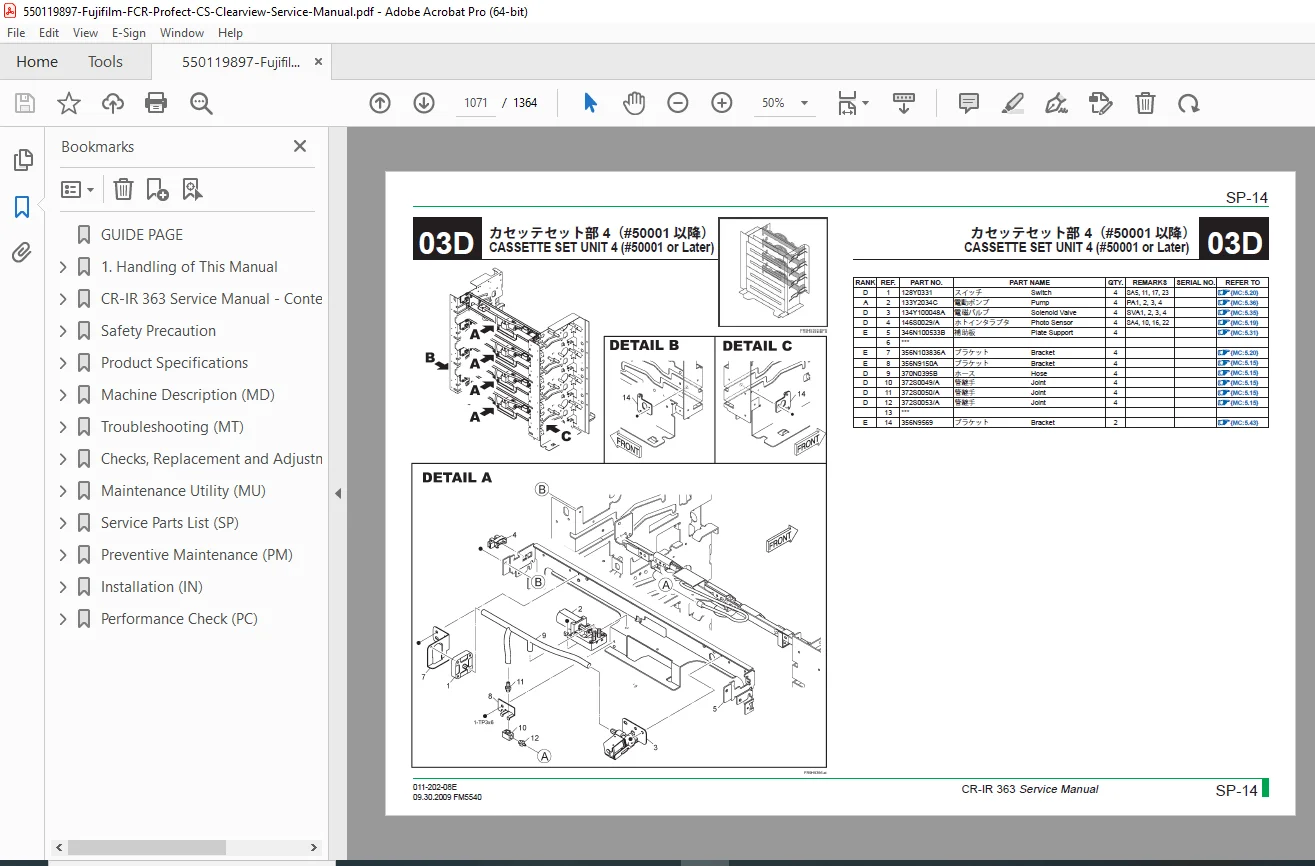This screenshot has width=1315, height=866.
Task: Go to the next page using down arrow
Action: tap(424, 103)
